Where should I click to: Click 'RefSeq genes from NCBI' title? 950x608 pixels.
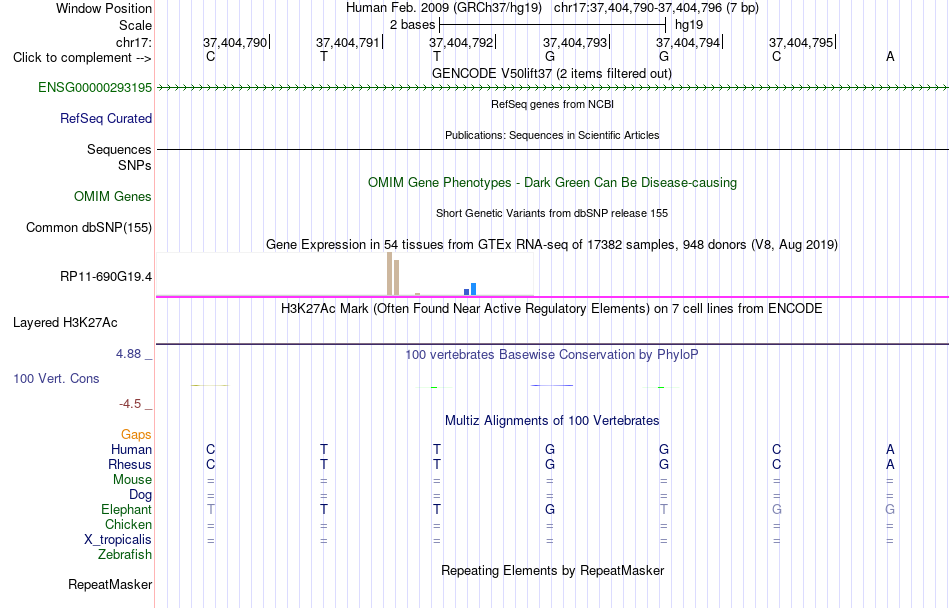(x=553, y=104)
